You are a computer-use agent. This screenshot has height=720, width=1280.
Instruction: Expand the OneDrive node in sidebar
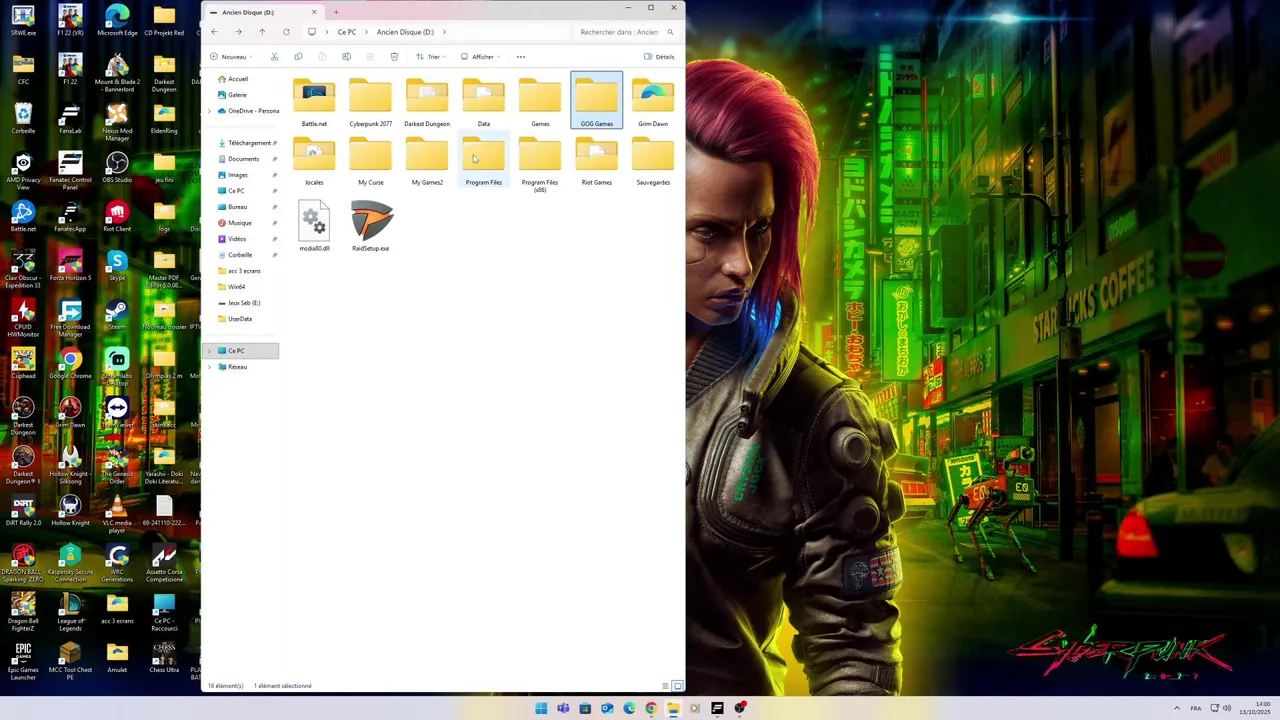click(210, 111)
